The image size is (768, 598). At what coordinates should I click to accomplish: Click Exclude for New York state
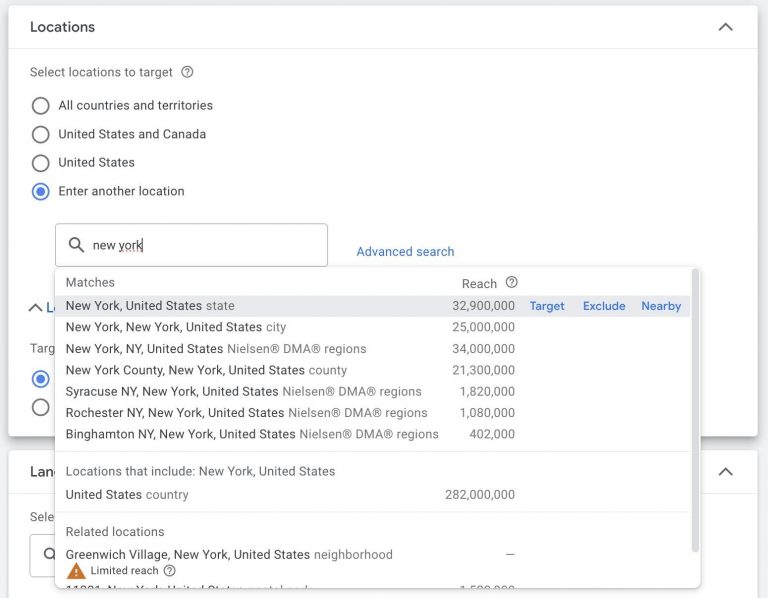pyautogui.click(x=604, y=306)
